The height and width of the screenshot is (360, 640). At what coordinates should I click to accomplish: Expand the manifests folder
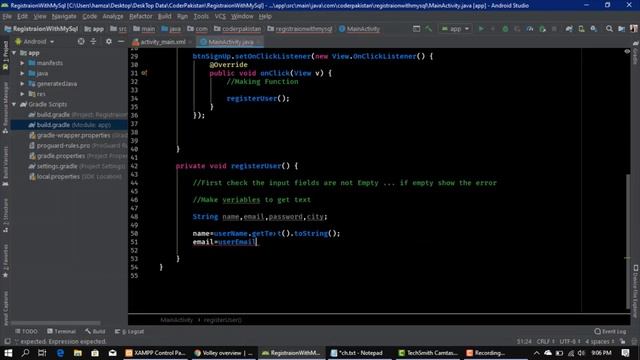coord(22,63)
